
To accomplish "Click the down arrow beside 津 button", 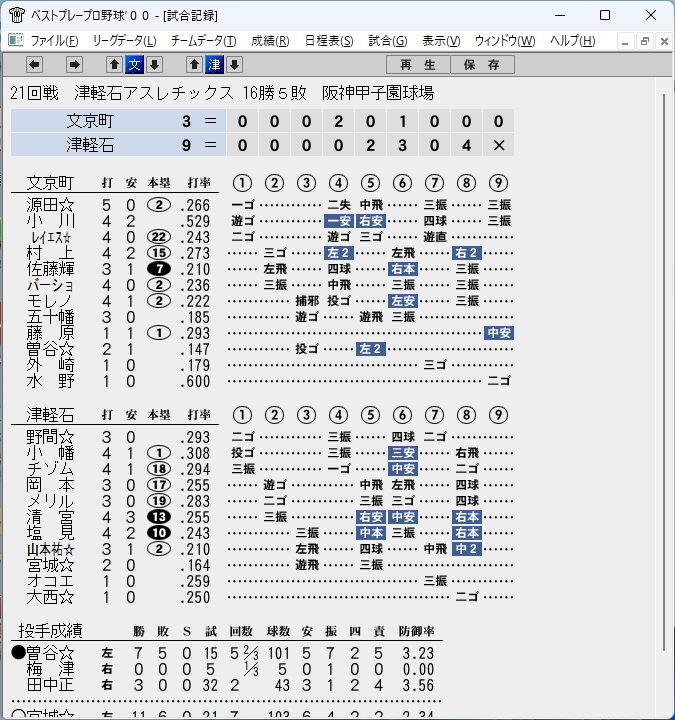I will tap(235, 65).
